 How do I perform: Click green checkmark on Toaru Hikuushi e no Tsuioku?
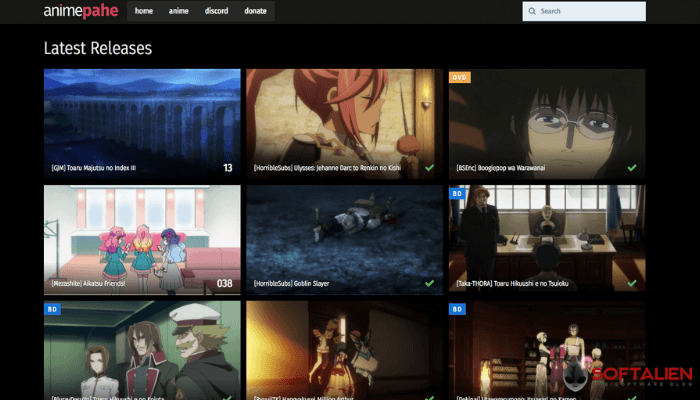(x=632, y=283)
